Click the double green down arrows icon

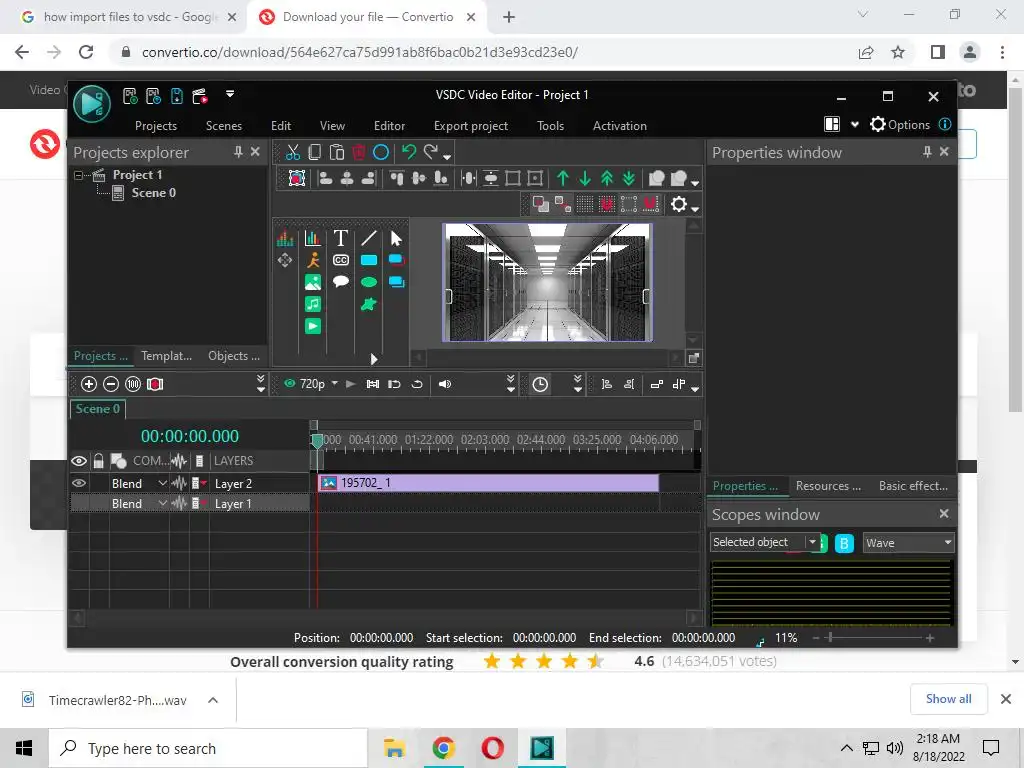(x=629, y=178)
